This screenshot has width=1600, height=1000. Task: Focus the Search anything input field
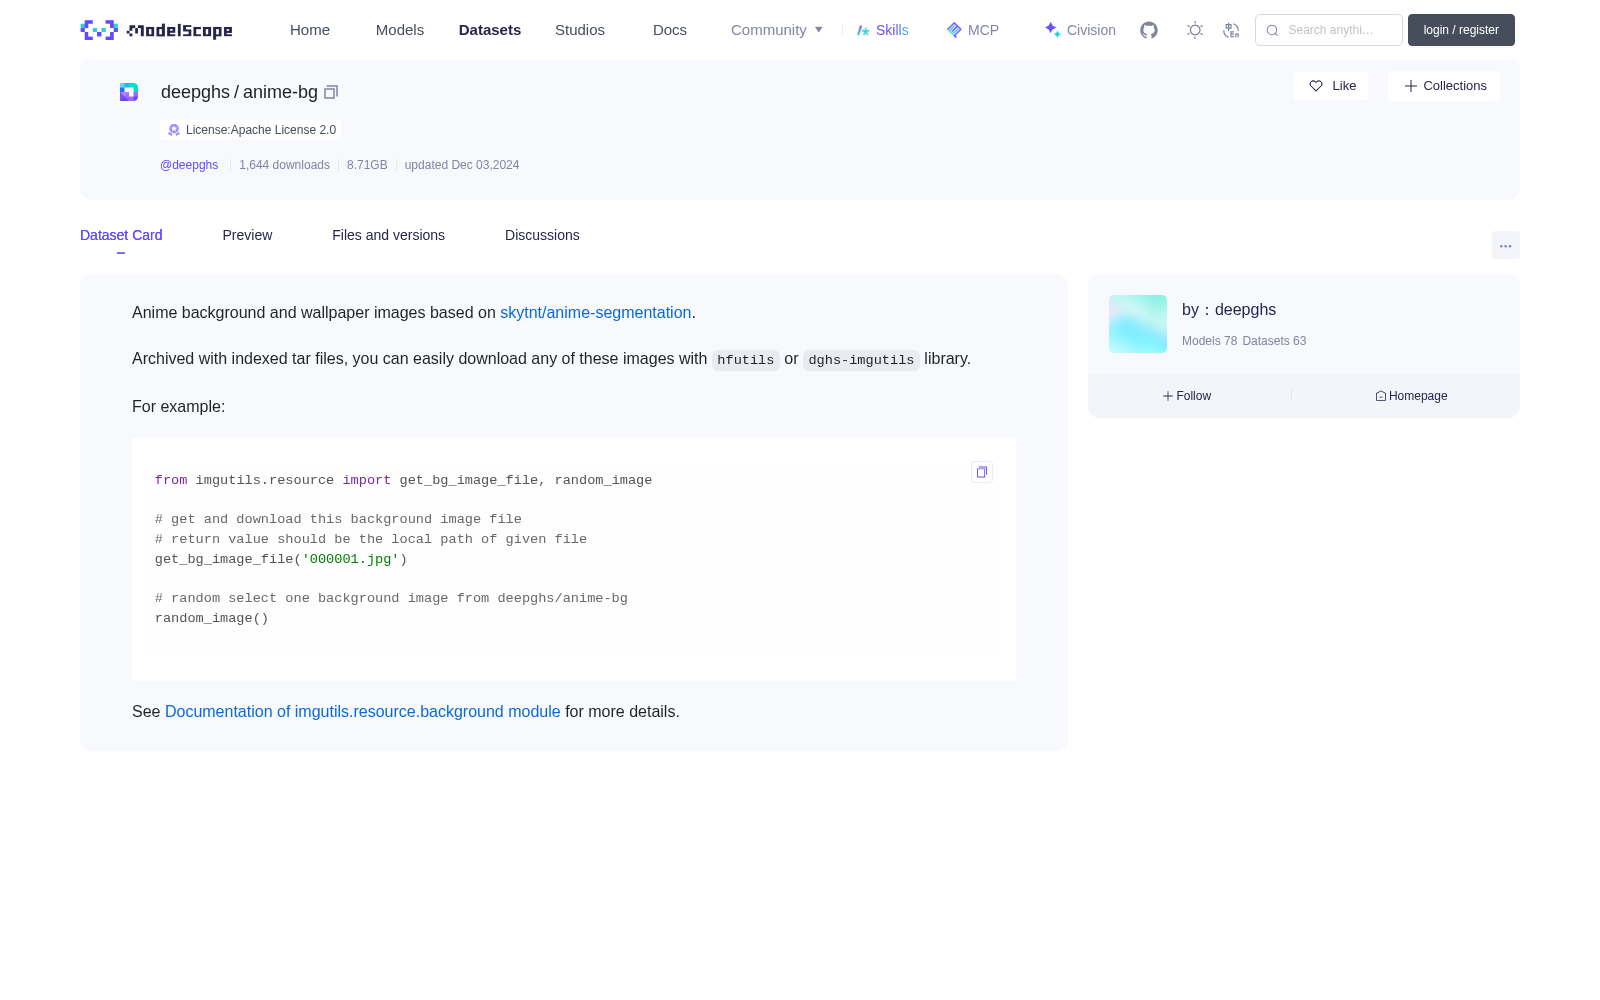1329,30
